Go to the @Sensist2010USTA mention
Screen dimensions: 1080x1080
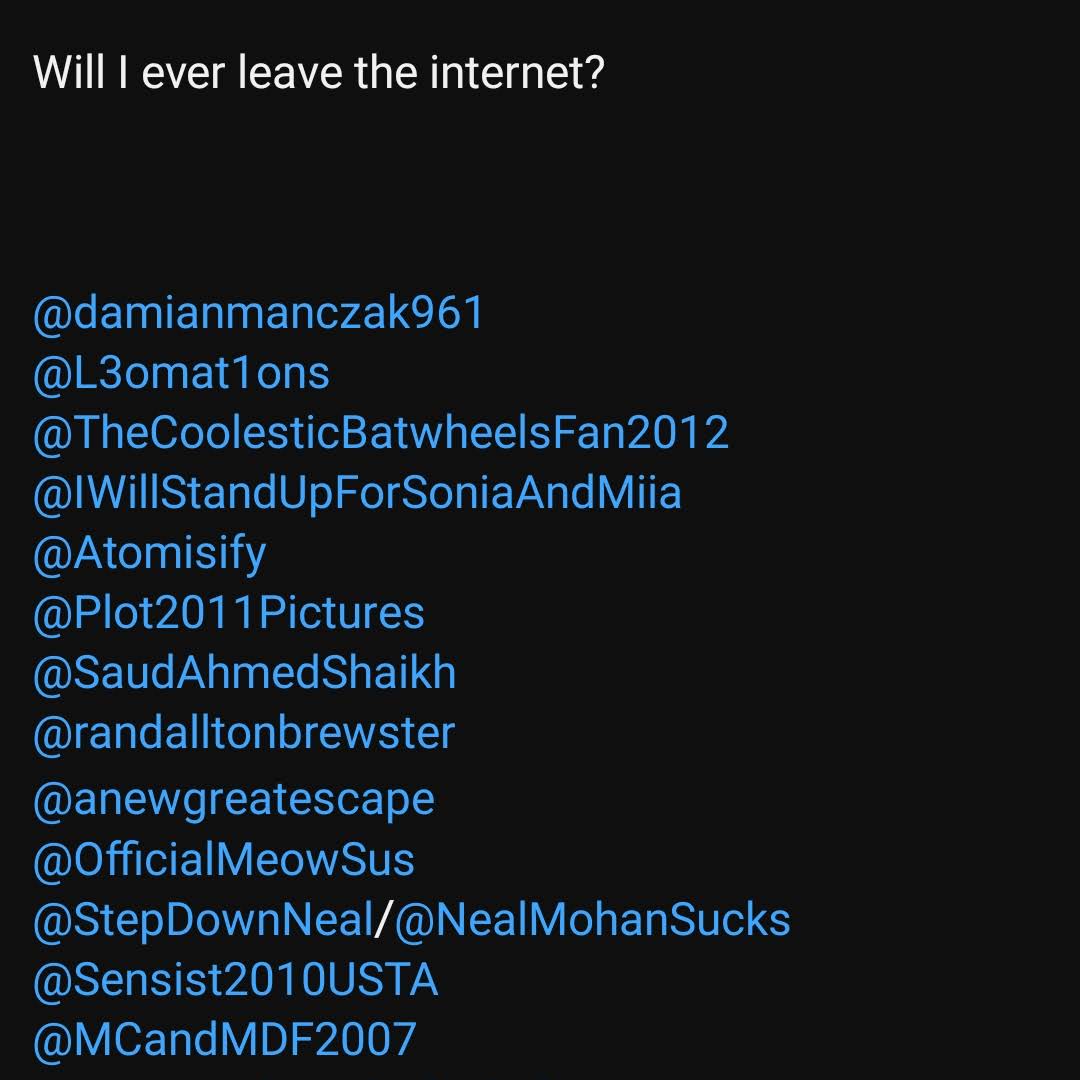(x=236, y=980)
